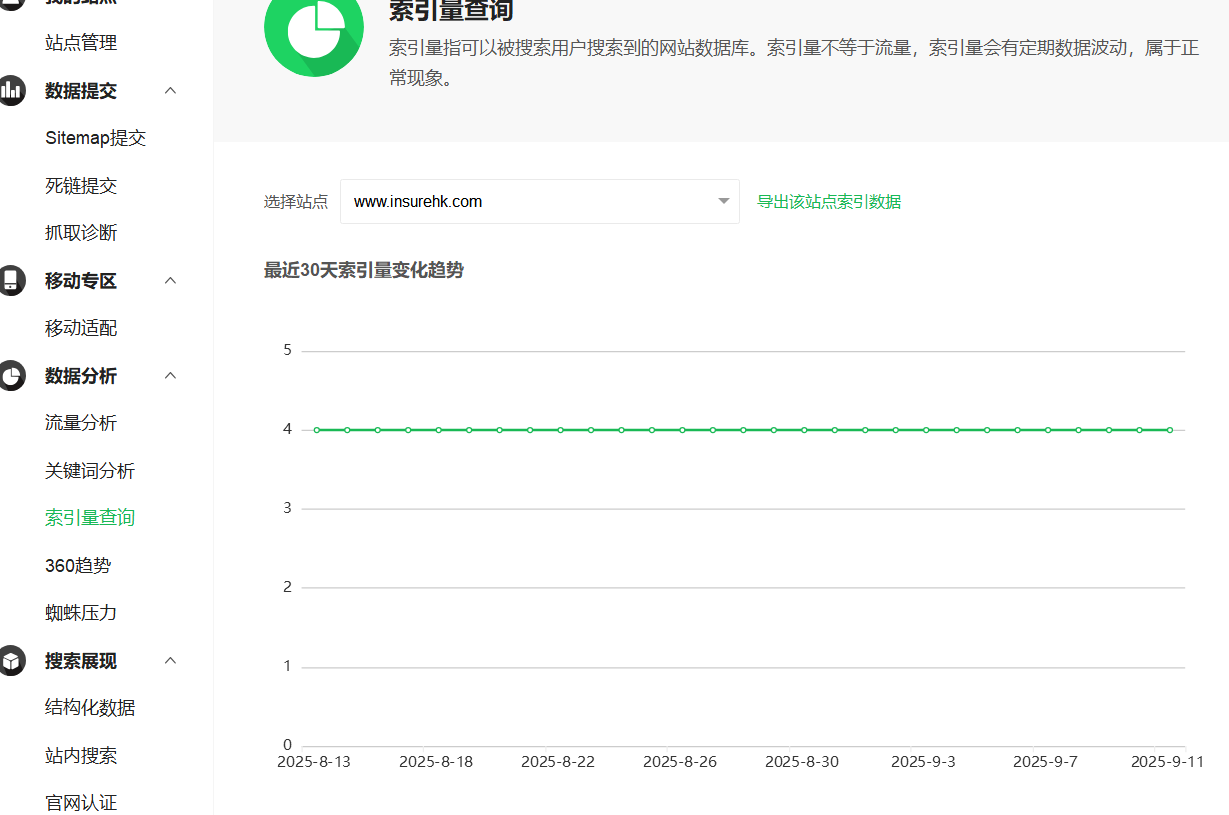Open the site selector dropdown www.insurehk.com
Screen dimensions: 1229x815
tap(539, 201)
